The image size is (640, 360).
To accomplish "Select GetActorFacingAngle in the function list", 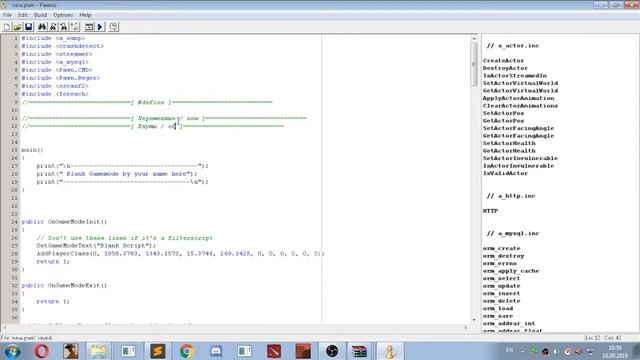I will [518, 136].
